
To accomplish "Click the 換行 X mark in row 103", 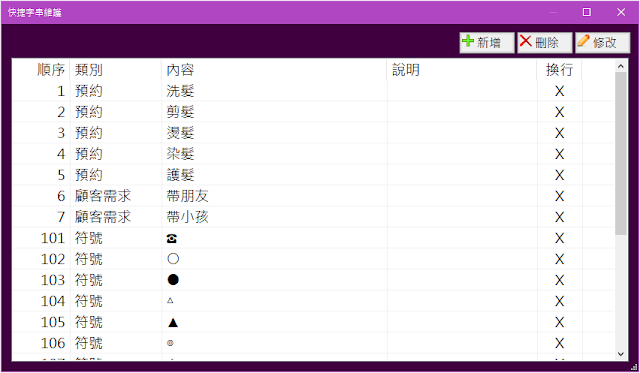I will click(x=560, y=280).
